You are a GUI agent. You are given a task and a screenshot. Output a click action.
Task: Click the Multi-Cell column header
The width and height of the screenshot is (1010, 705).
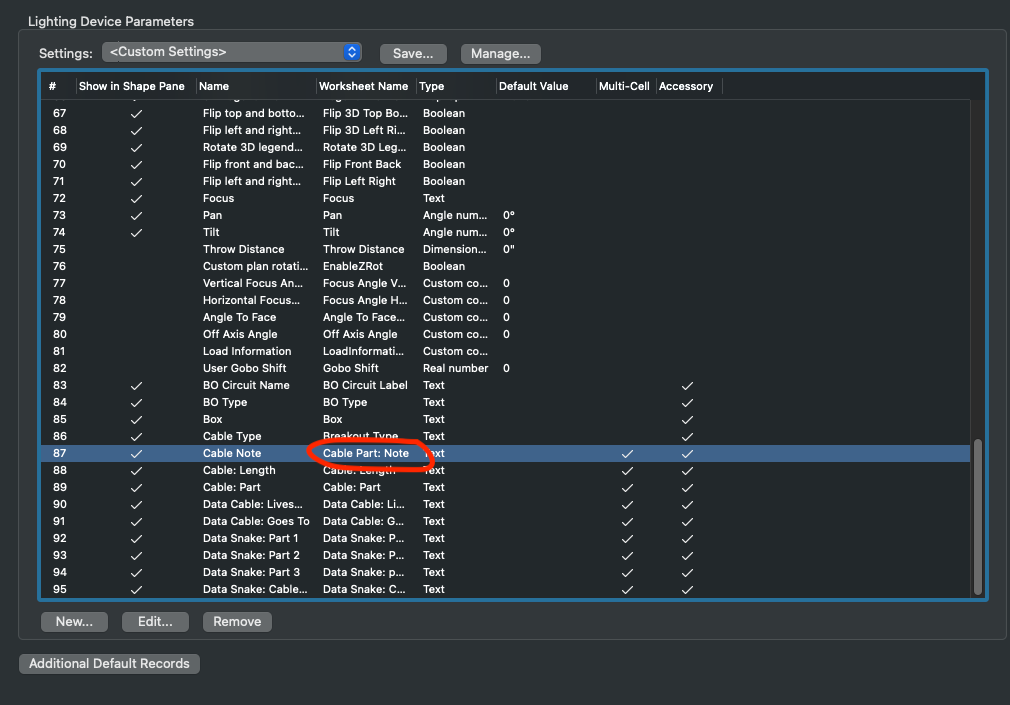[624, 86]
